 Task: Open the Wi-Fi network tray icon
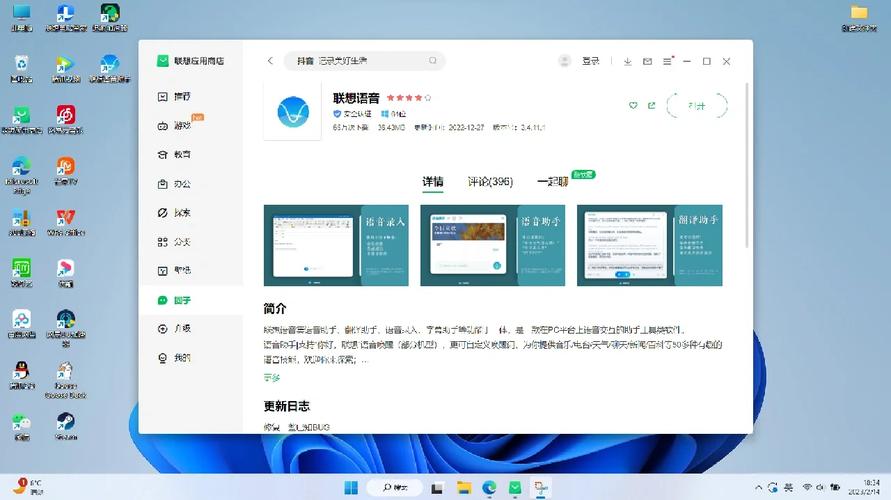click(x=807, y=488)
